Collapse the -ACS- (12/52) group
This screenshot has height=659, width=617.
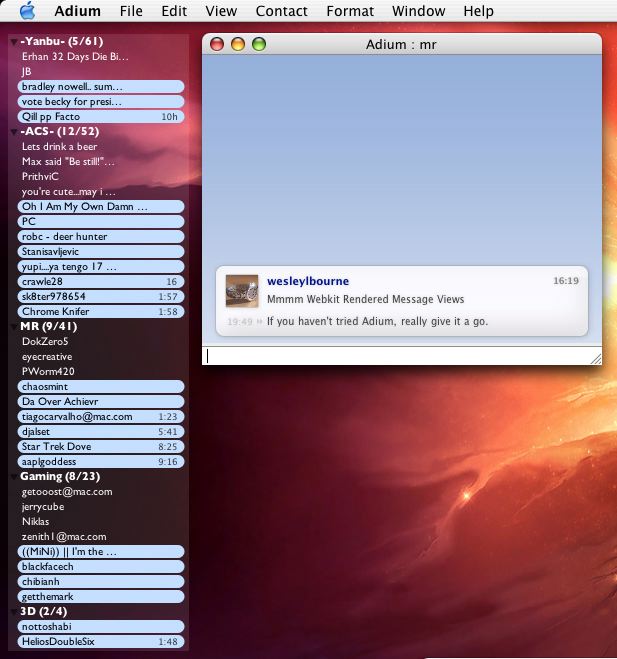[14, 132]
